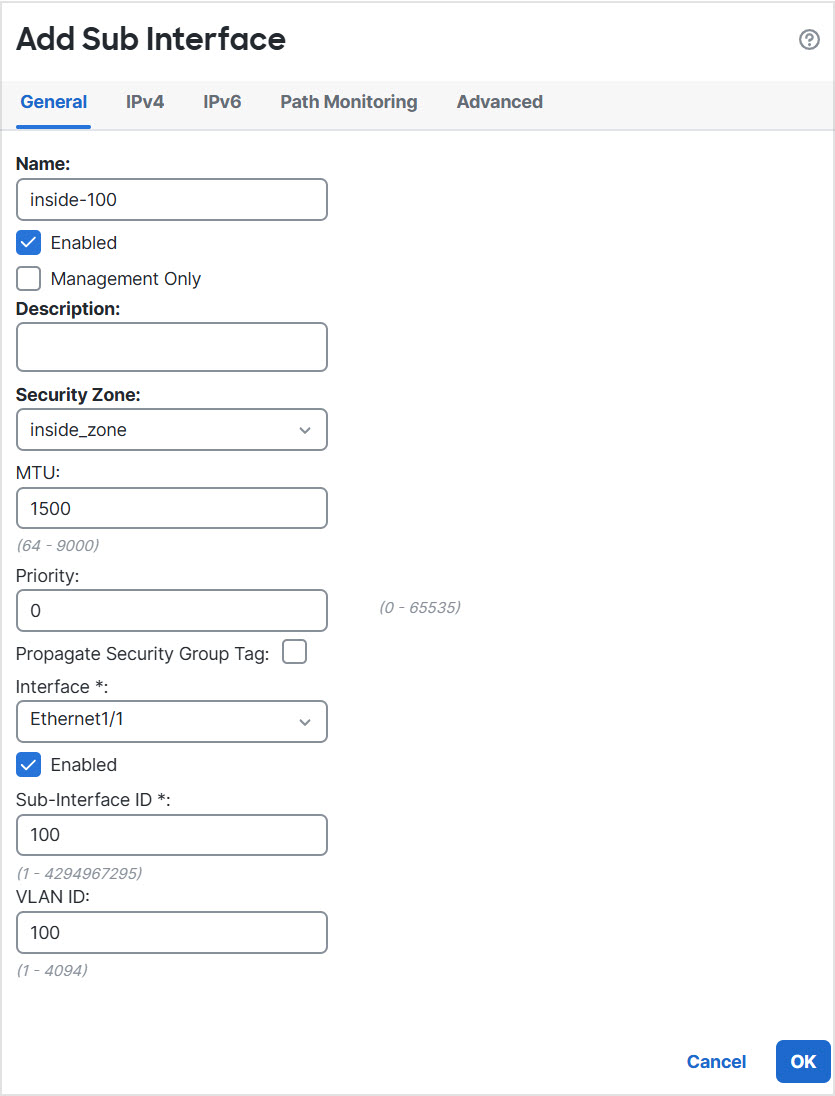Check the Propagate Security Group Tag box

[294, 651]
